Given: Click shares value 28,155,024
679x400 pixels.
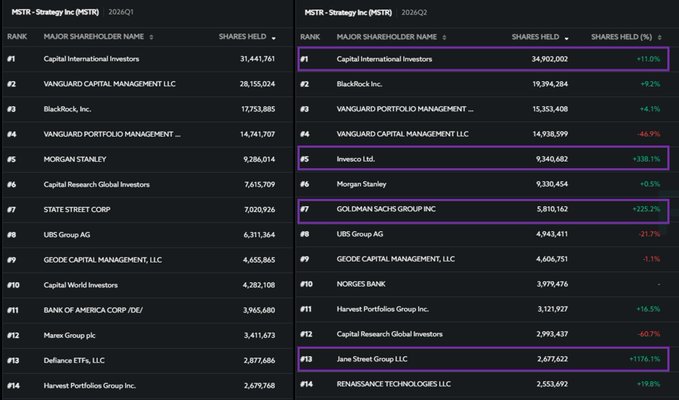Looking at the screenshot, I should [257, 84].
